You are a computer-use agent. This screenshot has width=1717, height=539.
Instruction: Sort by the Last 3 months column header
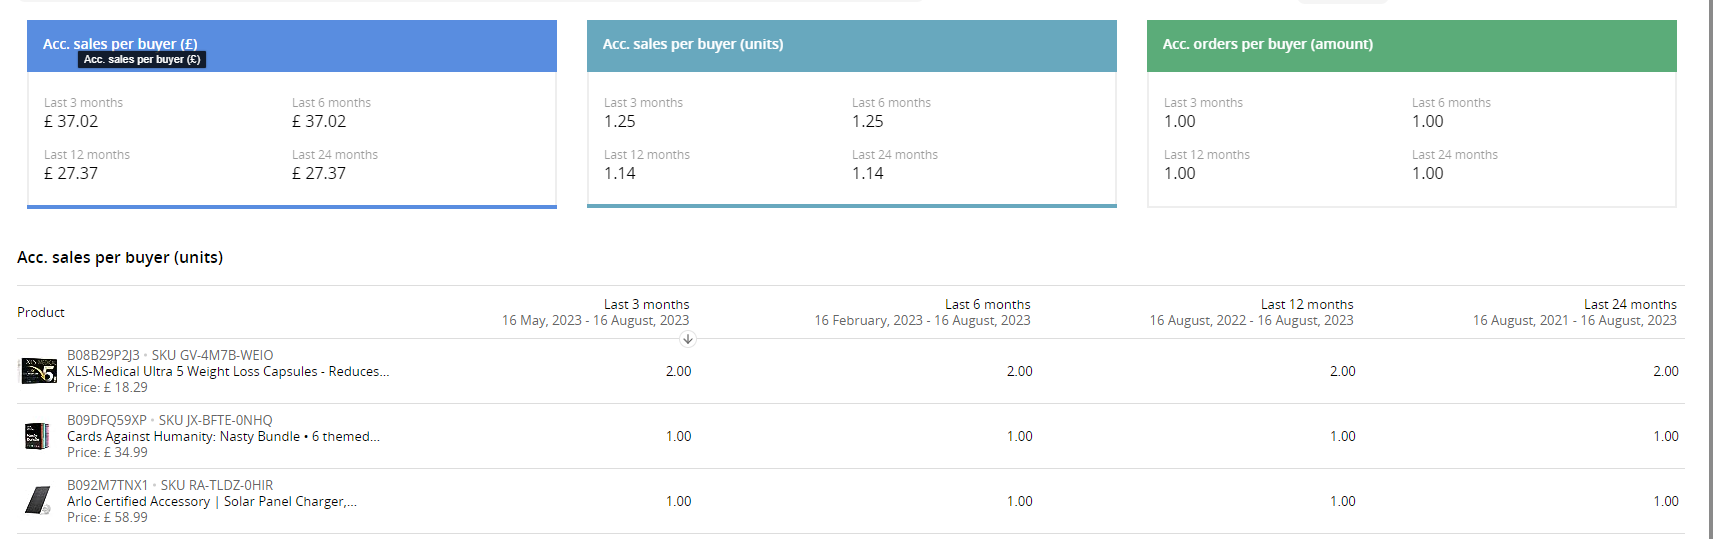(646, 304)
